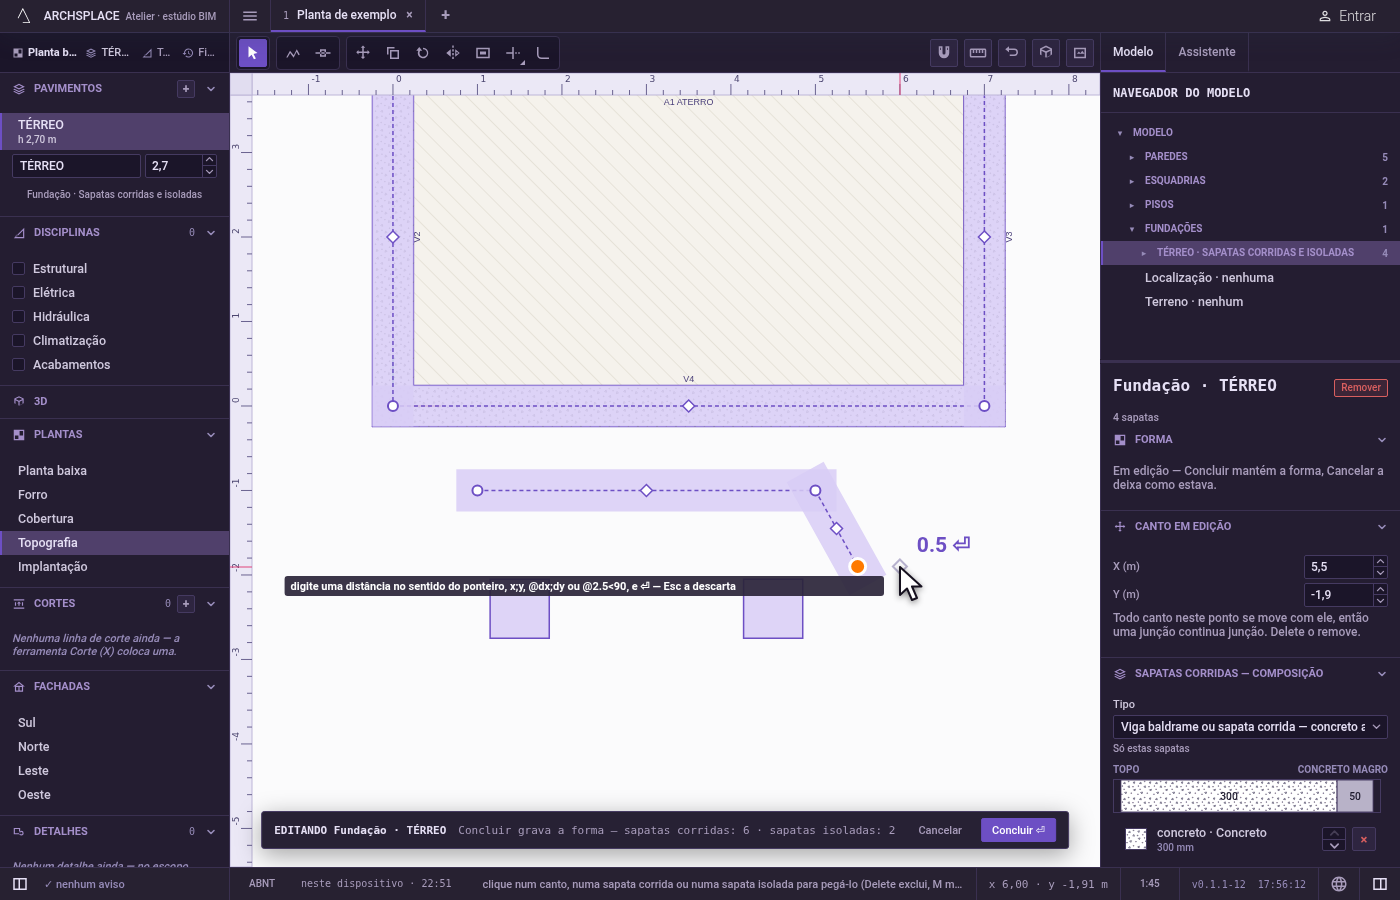The height and width of the screenshot is (900, 1400).
Task: Collapse the Canto em edição section
Action: pos(1382,527)
